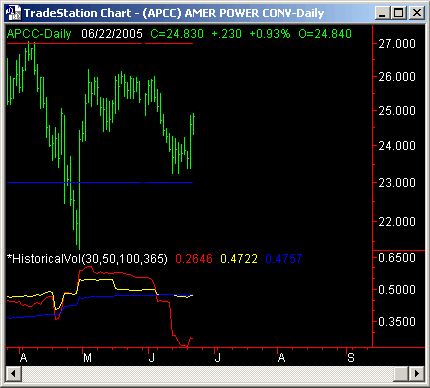Screen dimensions: 430x388
Task: Click the percent change +0.93%
Action: coord(270,34)
